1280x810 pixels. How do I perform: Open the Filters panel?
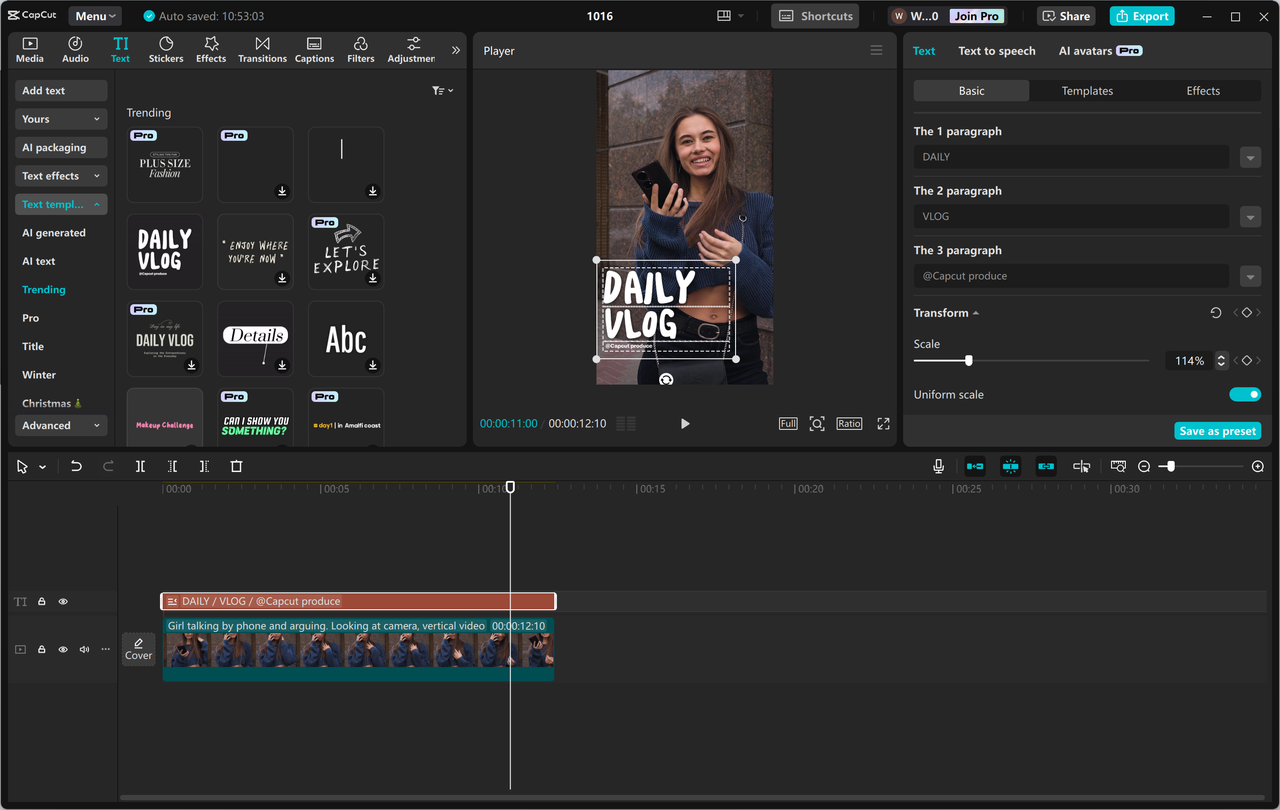pyautogui.click(x=360, y=48)
